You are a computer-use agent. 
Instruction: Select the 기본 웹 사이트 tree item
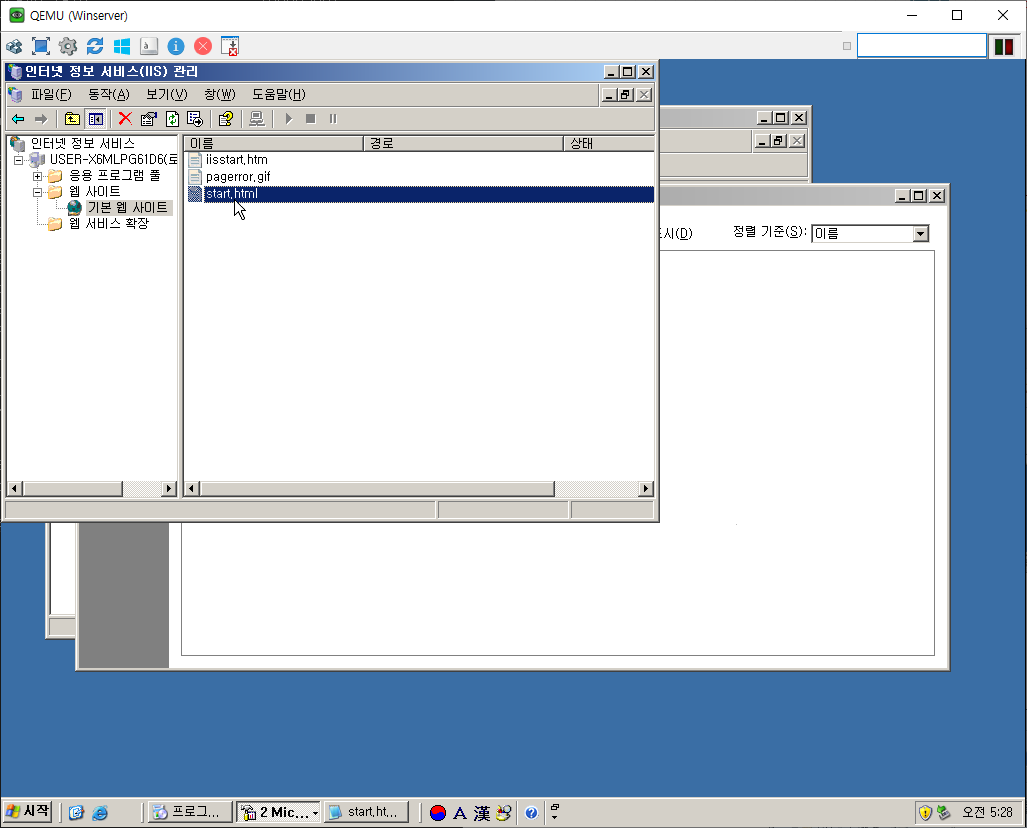[x=128, y=208]
